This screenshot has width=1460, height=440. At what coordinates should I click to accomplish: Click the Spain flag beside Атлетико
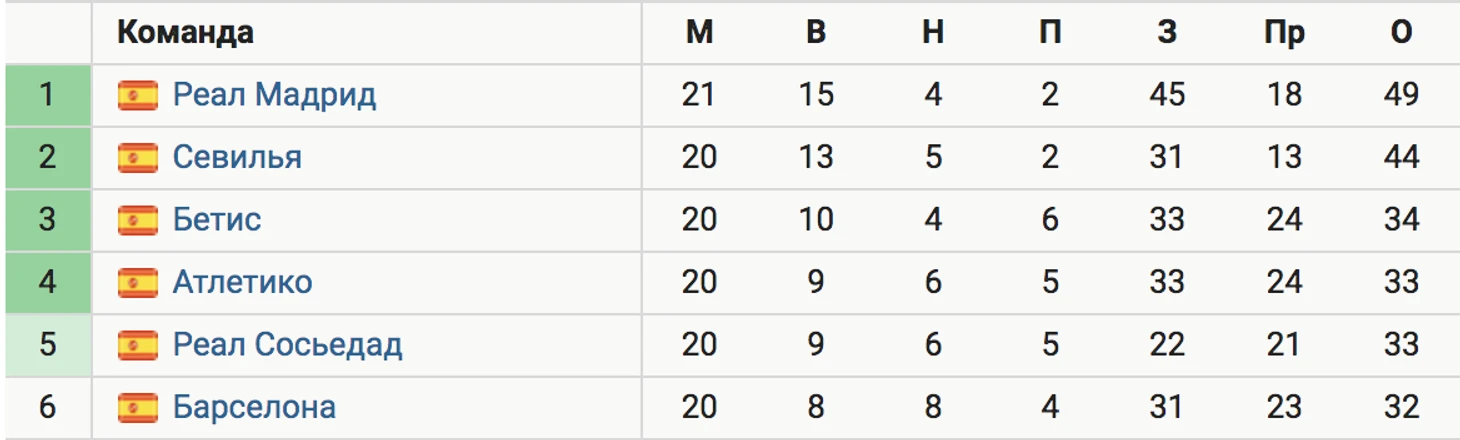tap(138, 283)
